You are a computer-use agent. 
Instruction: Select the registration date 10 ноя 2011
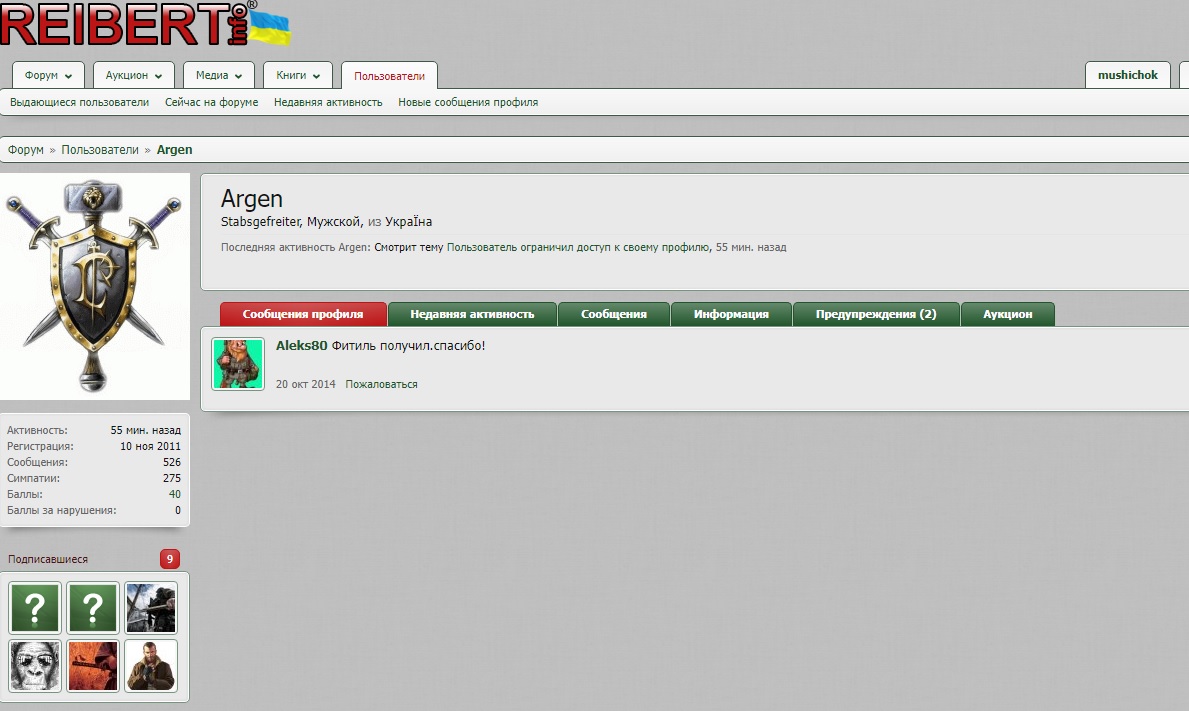pyautogui.click(x=150, y=446)
